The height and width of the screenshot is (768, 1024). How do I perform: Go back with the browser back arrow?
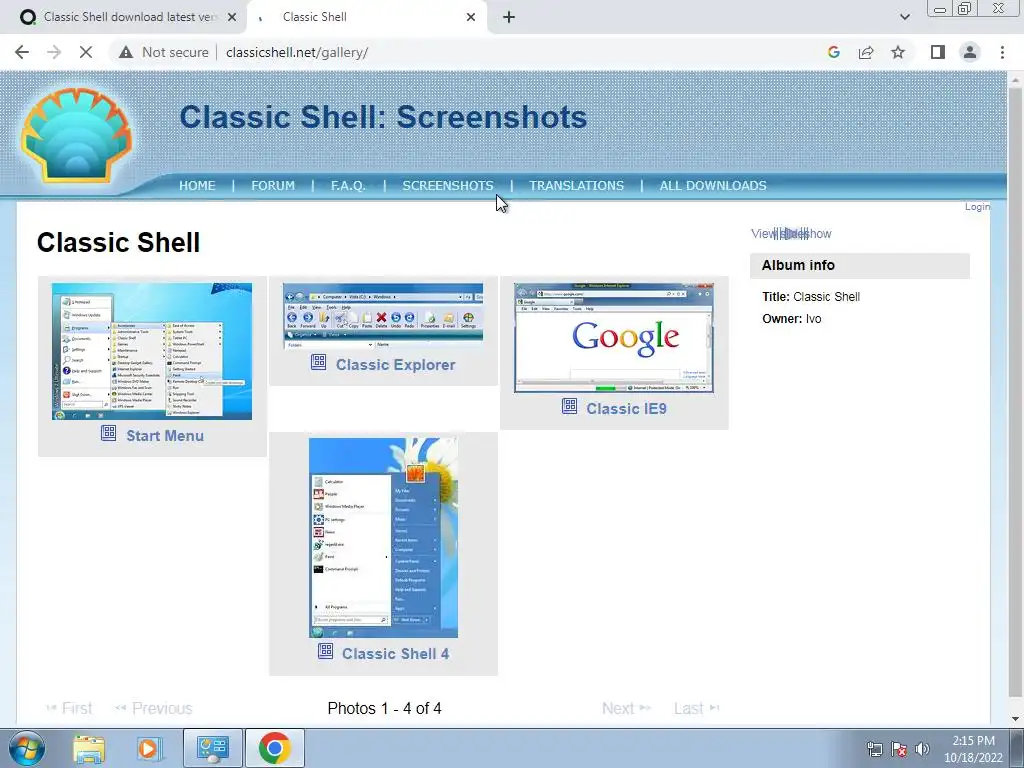pos(22,52)
